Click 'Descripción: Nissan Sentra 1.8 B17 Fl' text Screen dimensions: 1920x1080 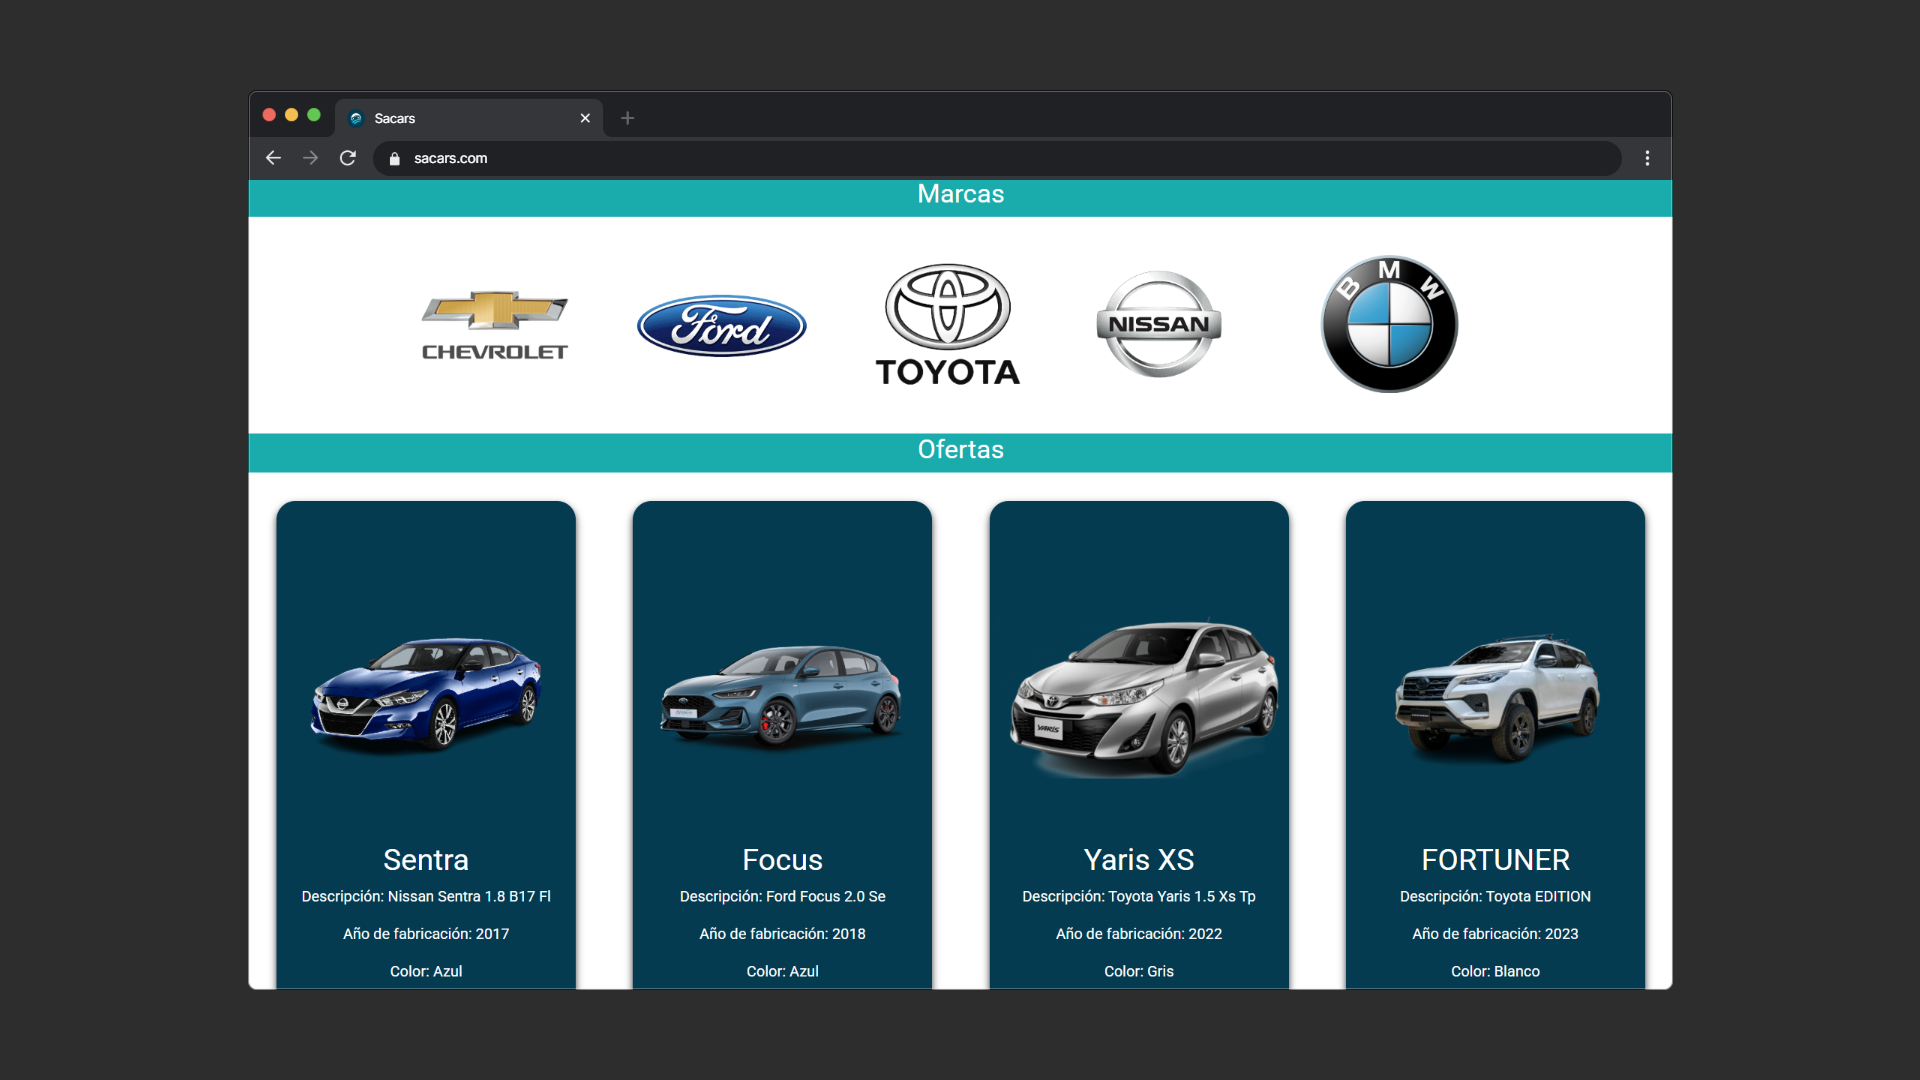click(426, 897)
